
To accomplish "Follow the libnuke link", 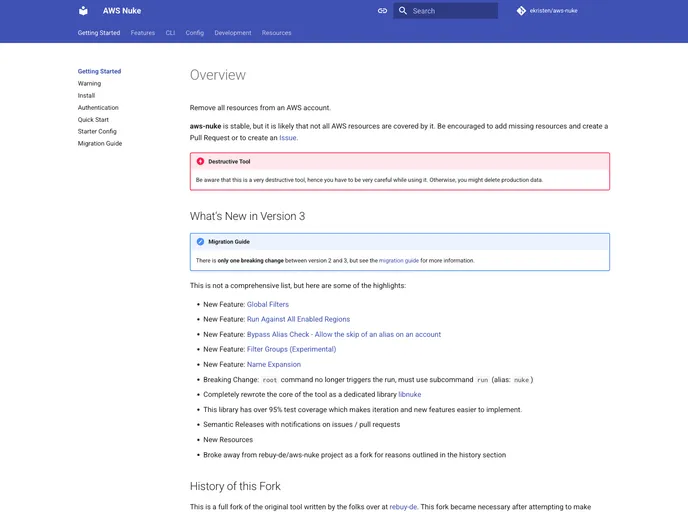I will coord(409,394).
